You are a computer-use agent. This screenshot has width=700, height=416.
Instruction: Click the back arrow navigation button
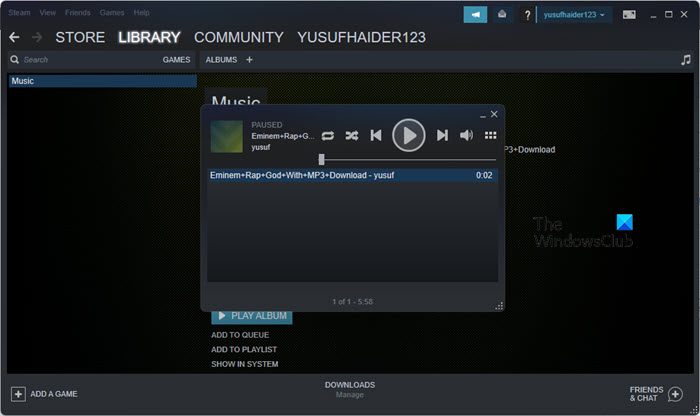click(x=14, y=37)
